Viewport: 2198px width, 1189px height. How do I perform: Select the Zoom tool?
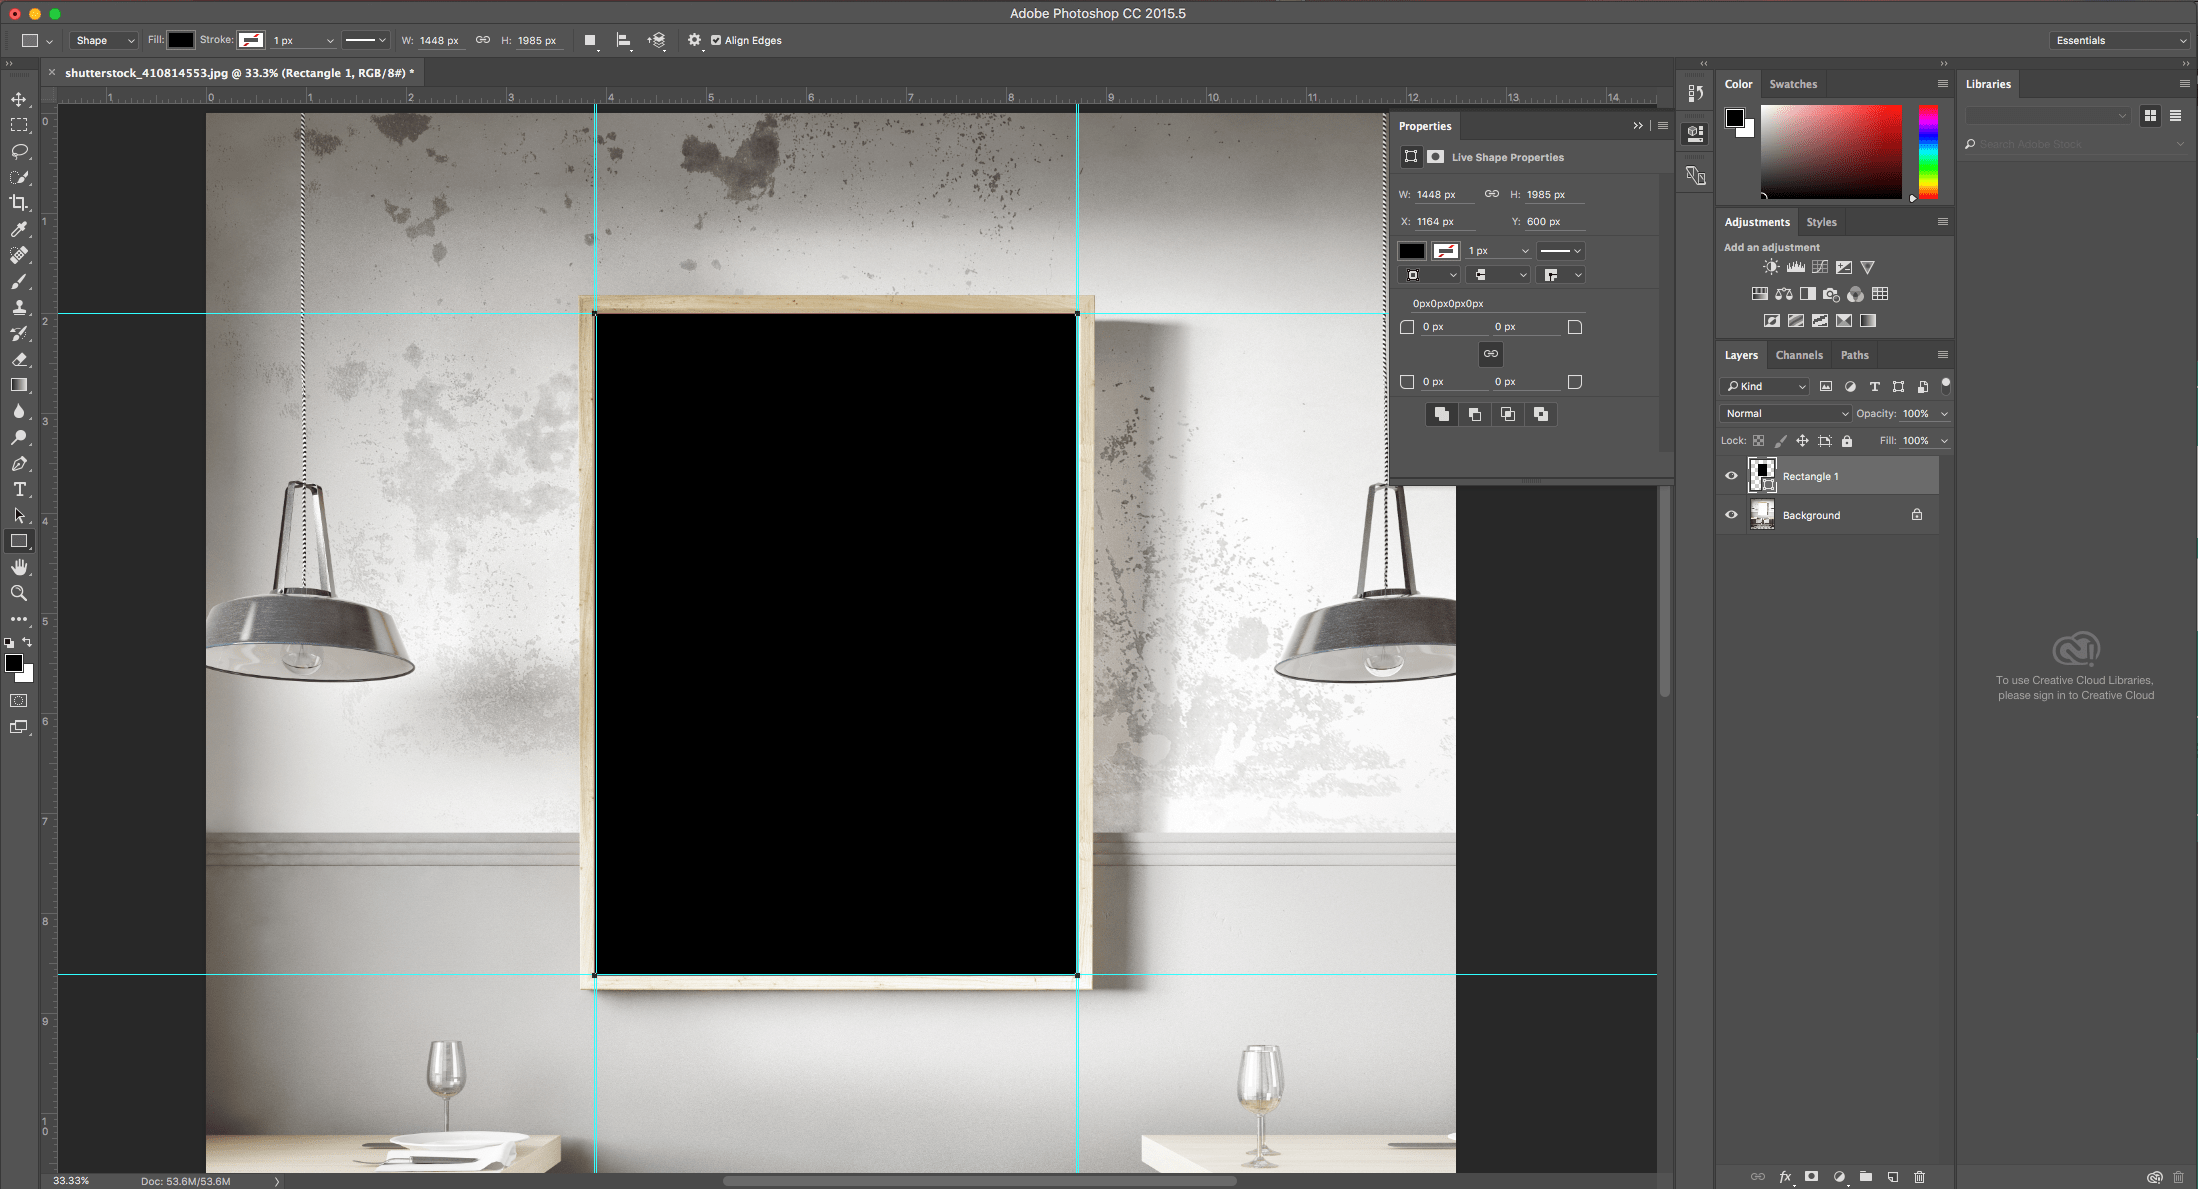pyautogui.click(x=20, y=592)
